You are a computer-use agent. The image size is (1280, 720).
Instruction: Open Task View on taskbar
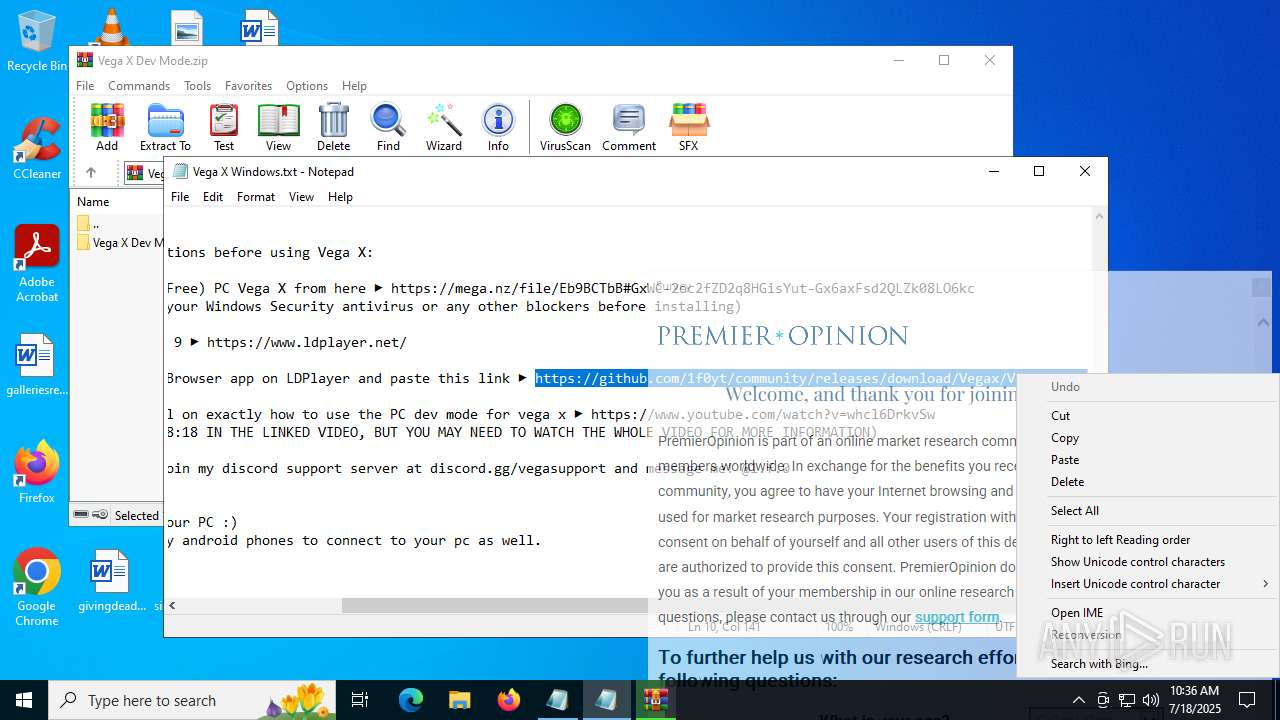(360, 700)
